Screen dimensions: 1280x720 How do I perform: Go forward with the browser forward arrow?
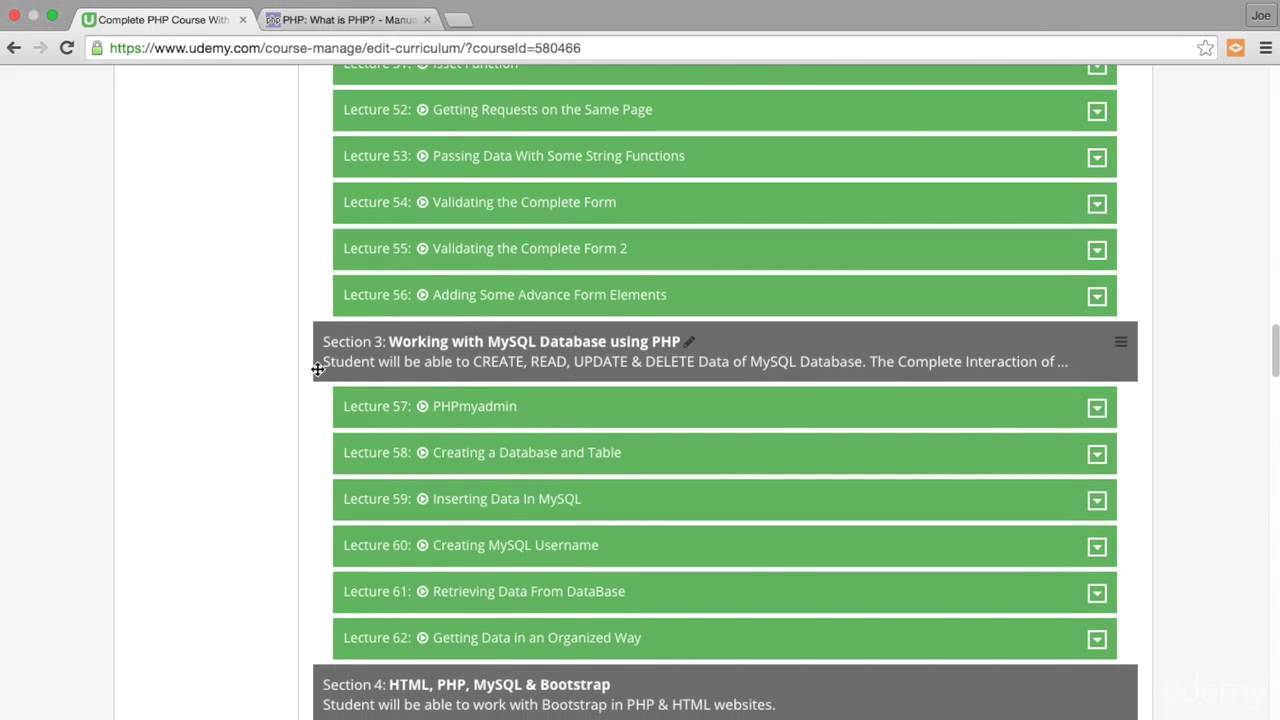40,48
